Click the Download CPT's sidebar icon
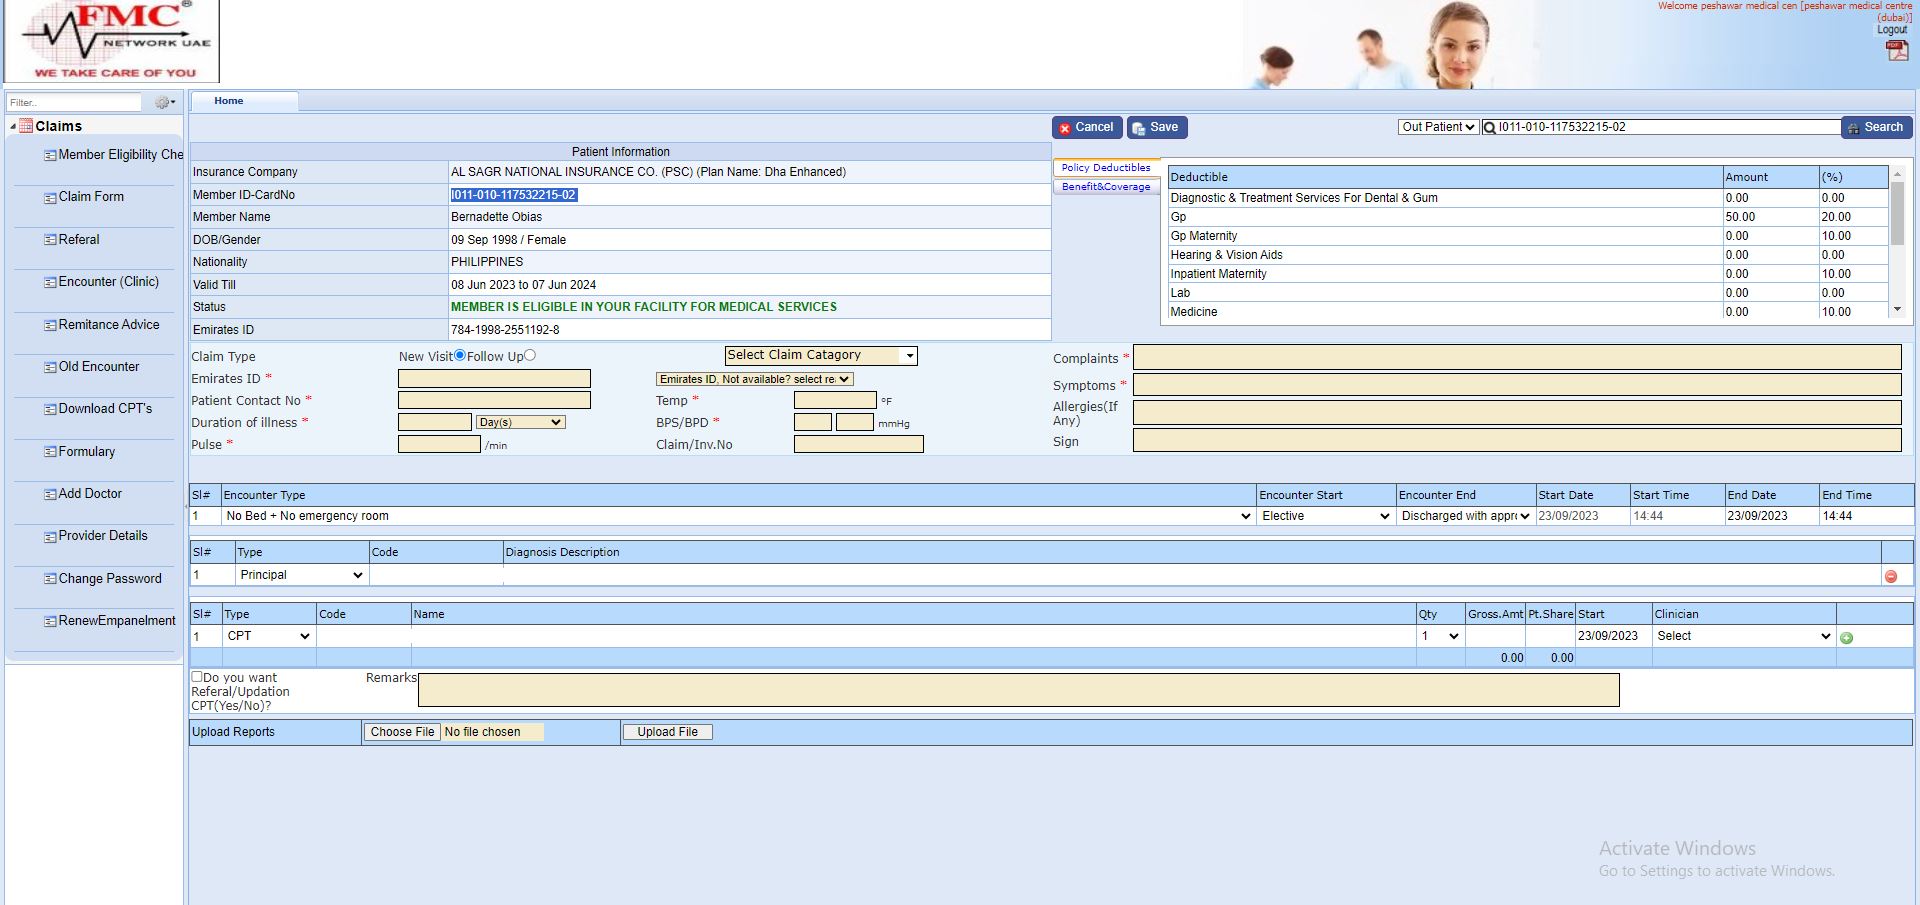This screenshot has height=905, width=1920. pos(50,409)
